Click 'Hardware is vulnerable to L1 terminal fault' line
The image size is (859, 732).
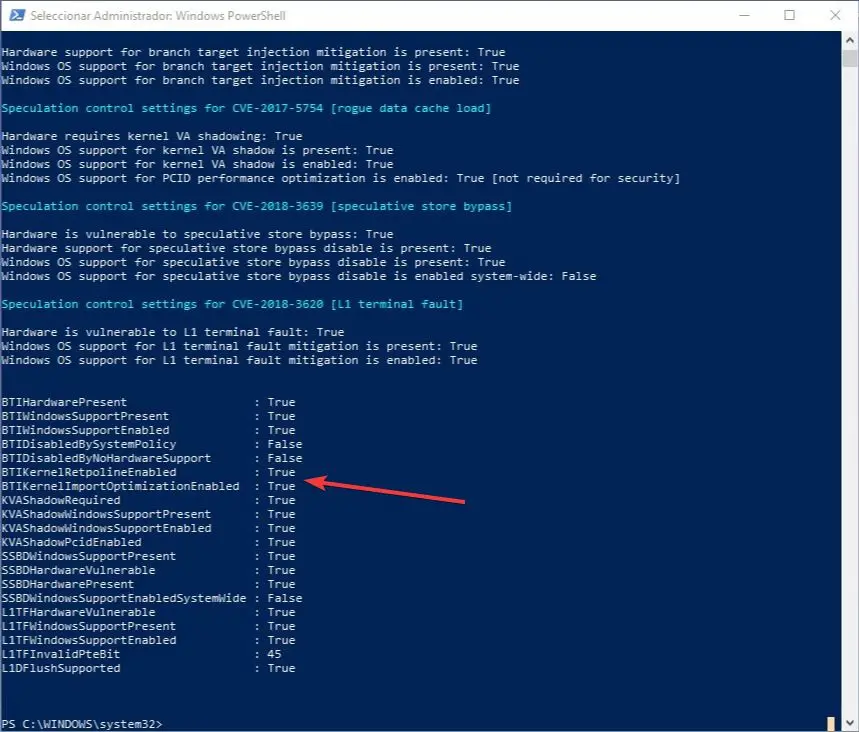click(x=173, y=332)
